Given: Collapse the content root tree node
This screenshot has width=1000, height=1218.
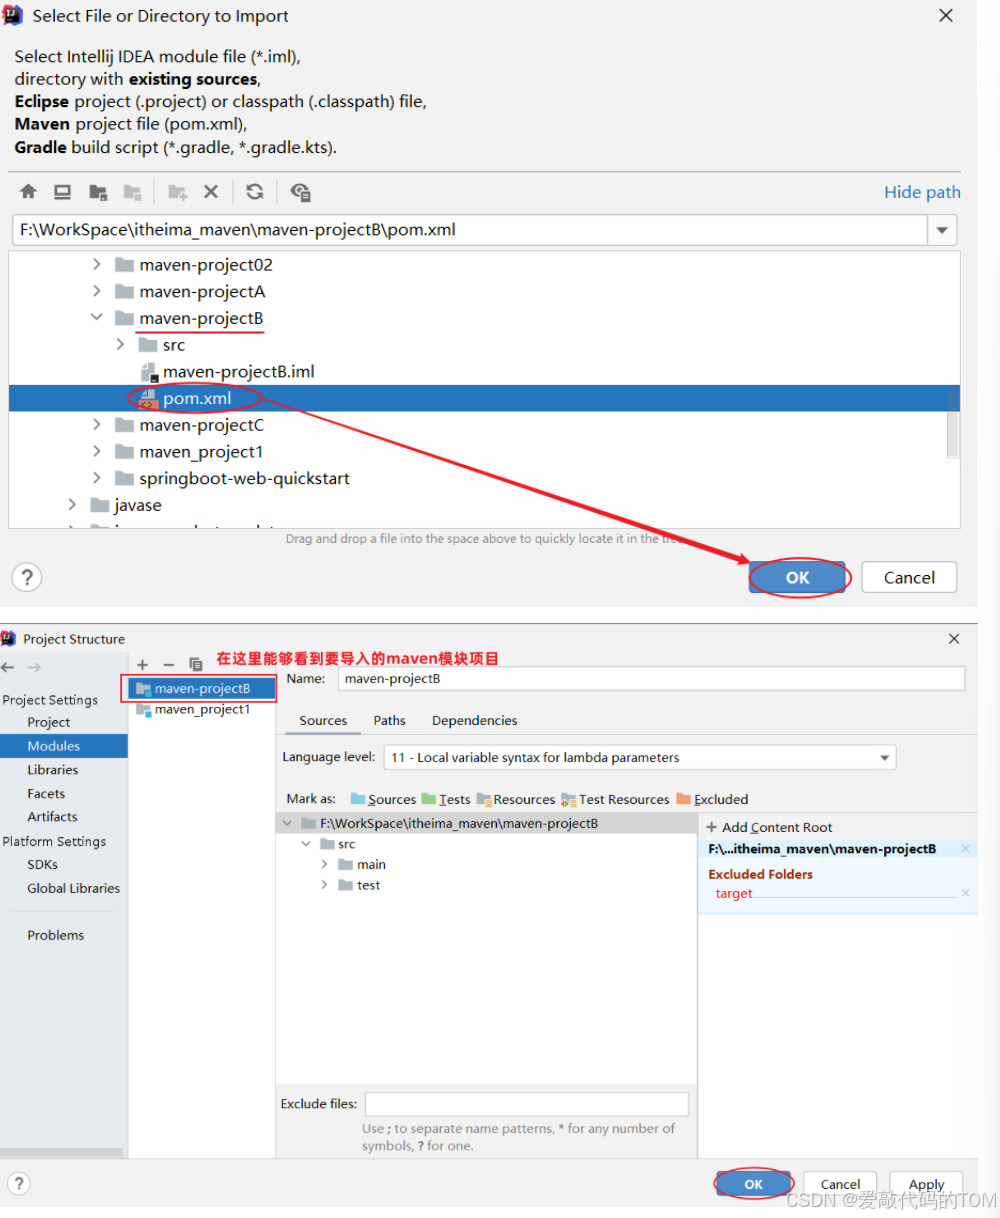Looking at the screenshot, I should (x=287, y=824).
